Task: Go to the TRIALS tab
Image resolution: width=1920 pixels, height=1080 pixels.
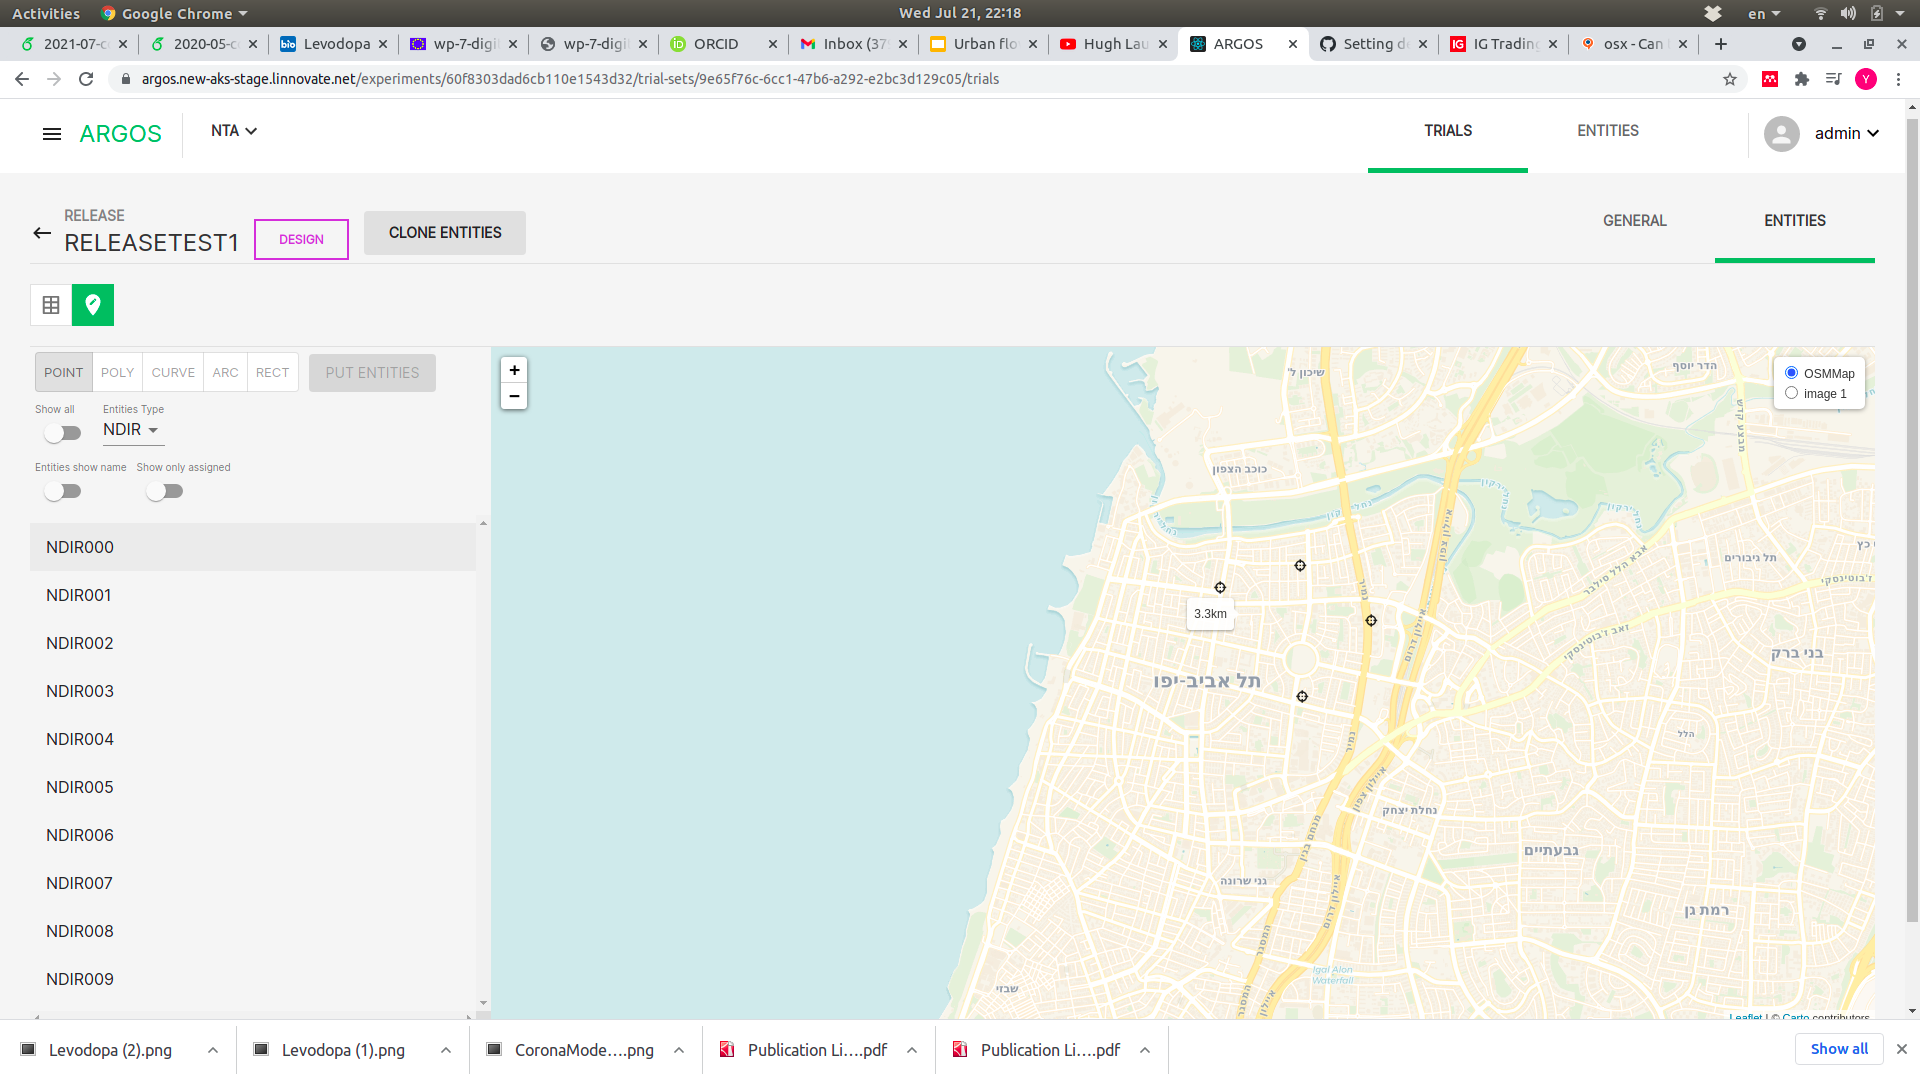Action: 1447,130
